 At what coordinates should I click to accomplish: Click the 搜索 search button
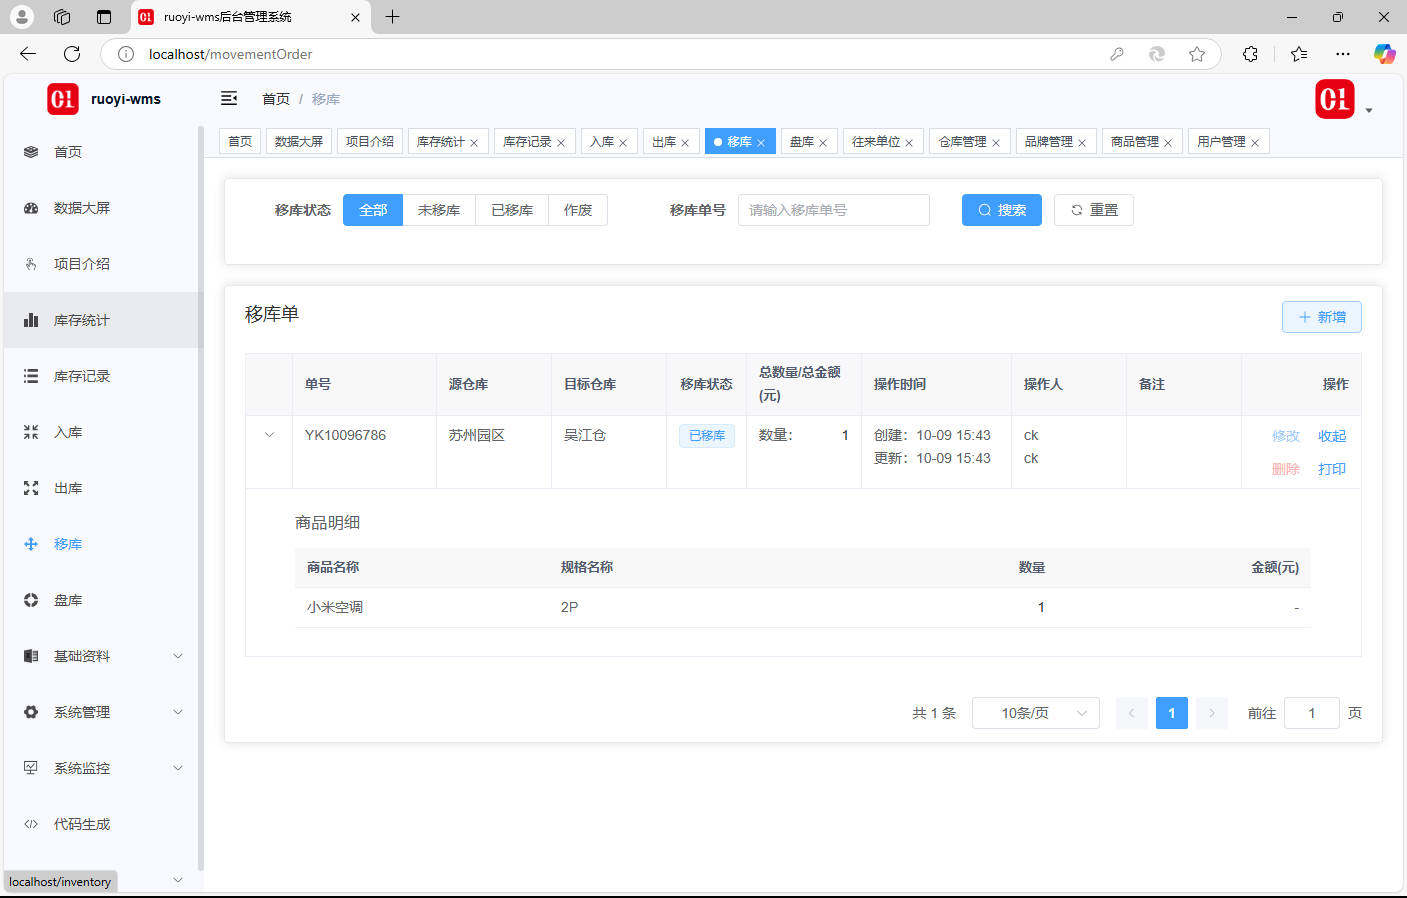[x=1001, y=210]
